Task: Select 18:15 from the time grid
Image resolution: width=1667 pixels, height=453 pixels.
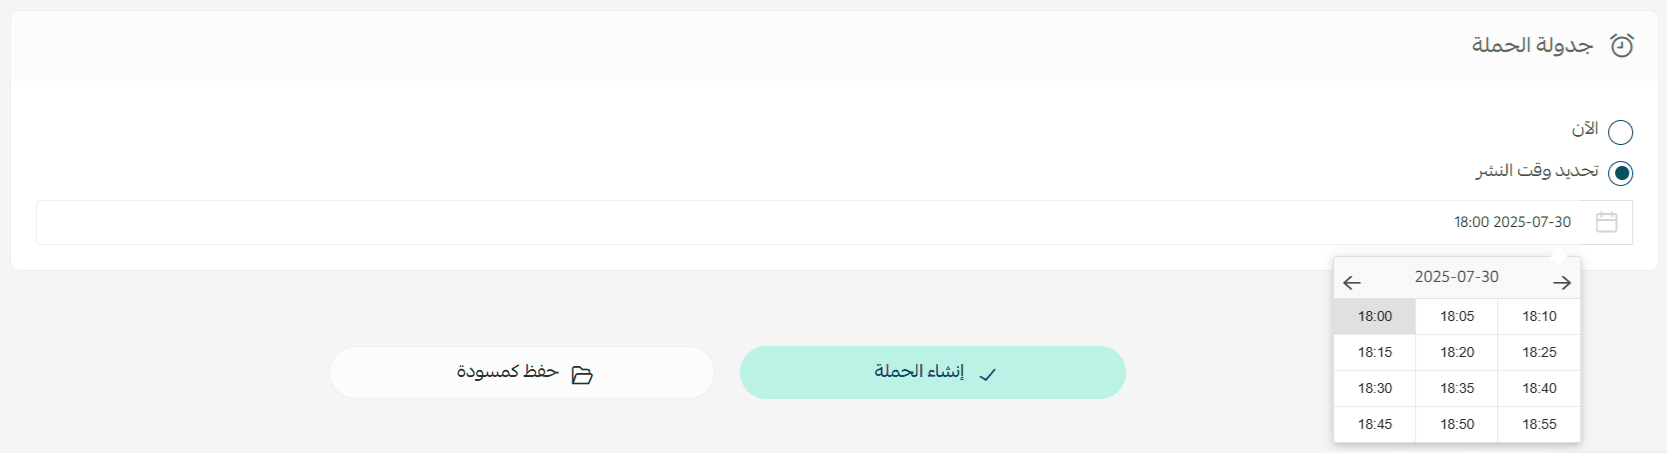Action: [x=1375, y=352]
